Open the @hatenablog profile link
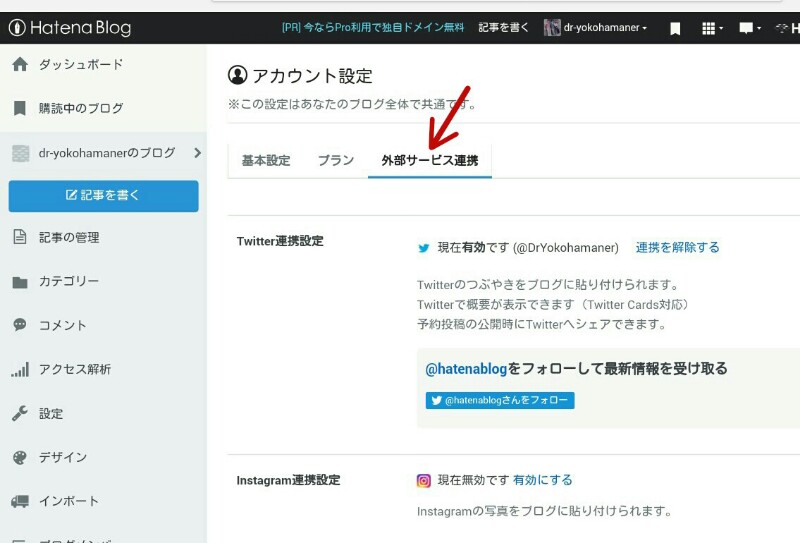This screenshot has width=800, height=543. point(466,368)
